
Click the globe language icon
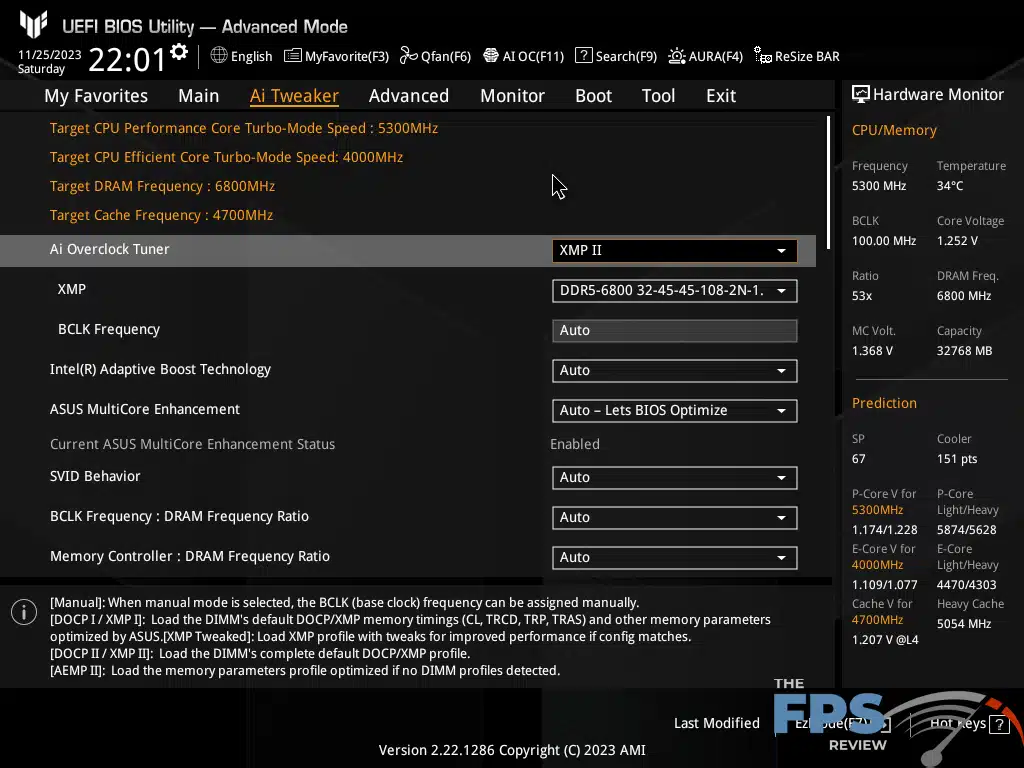219,56
